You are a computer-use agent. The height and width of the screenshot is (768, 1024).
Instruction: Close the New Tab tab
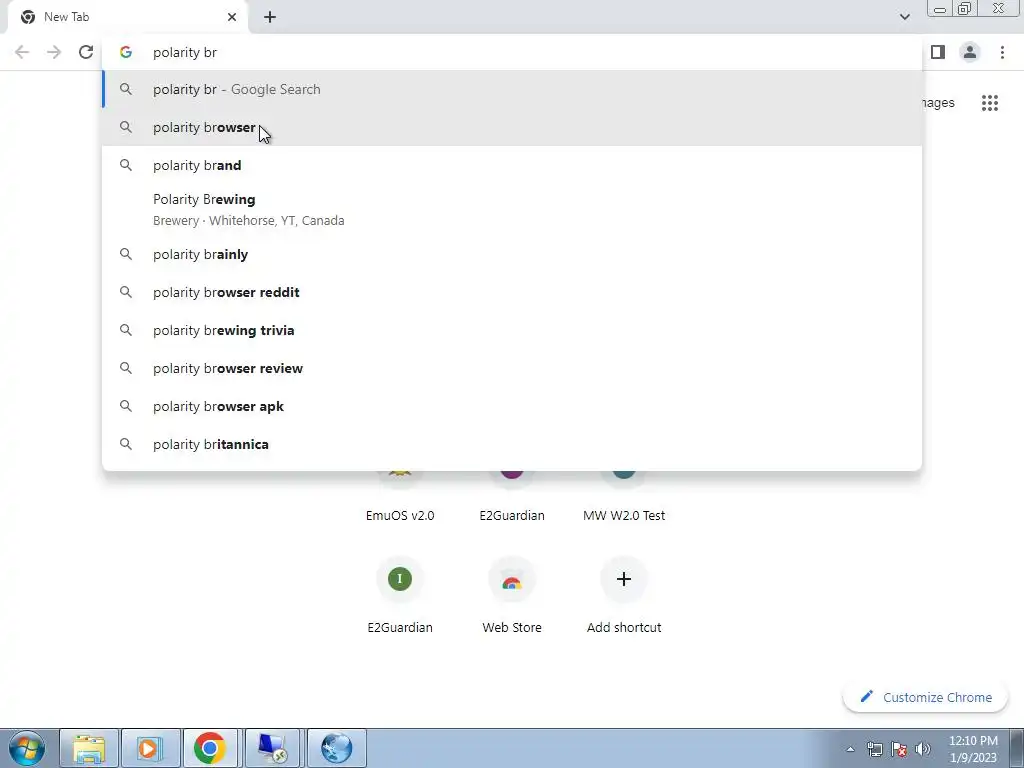[232, 17]
